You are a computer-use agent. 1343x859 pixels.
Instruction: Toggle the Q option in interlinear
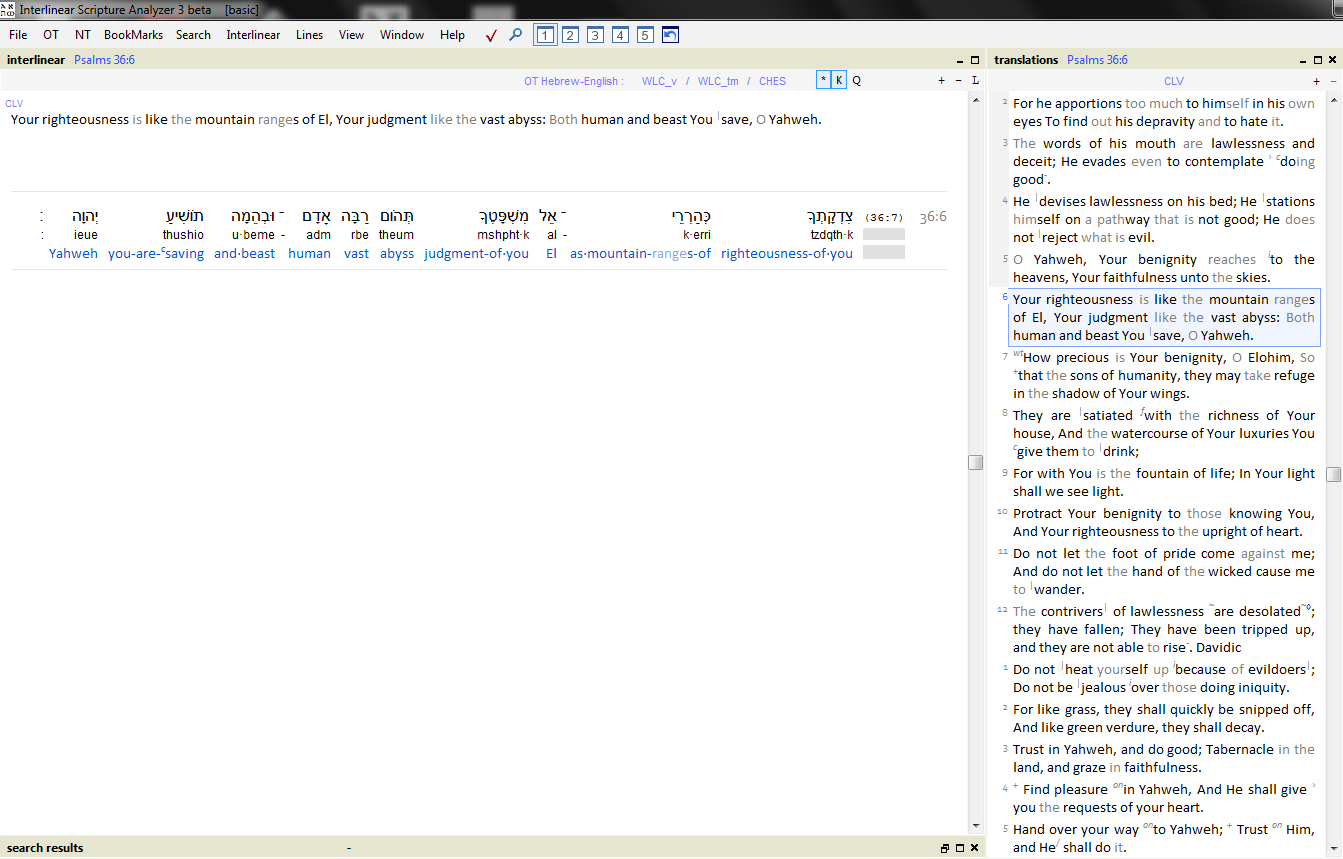pos(856,81)
